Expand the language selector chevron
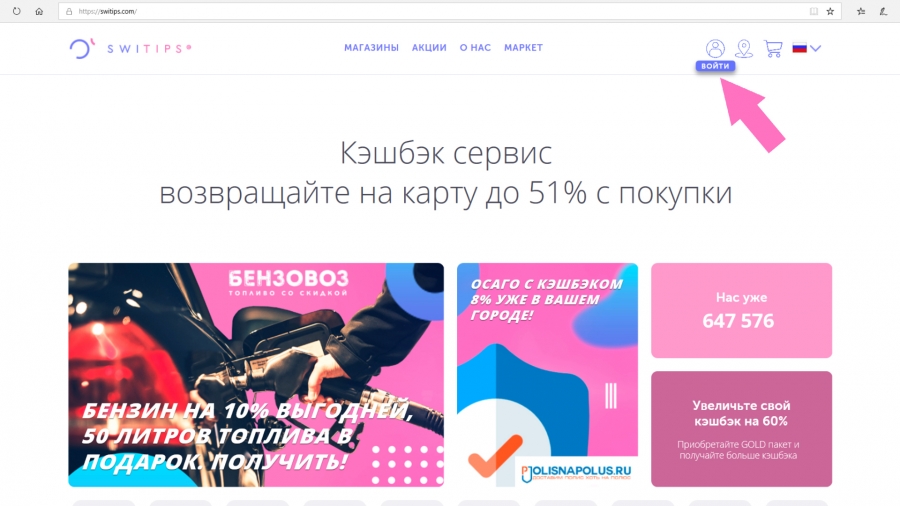Viewport: 900px width, 506px height. [x=816, y=48]
